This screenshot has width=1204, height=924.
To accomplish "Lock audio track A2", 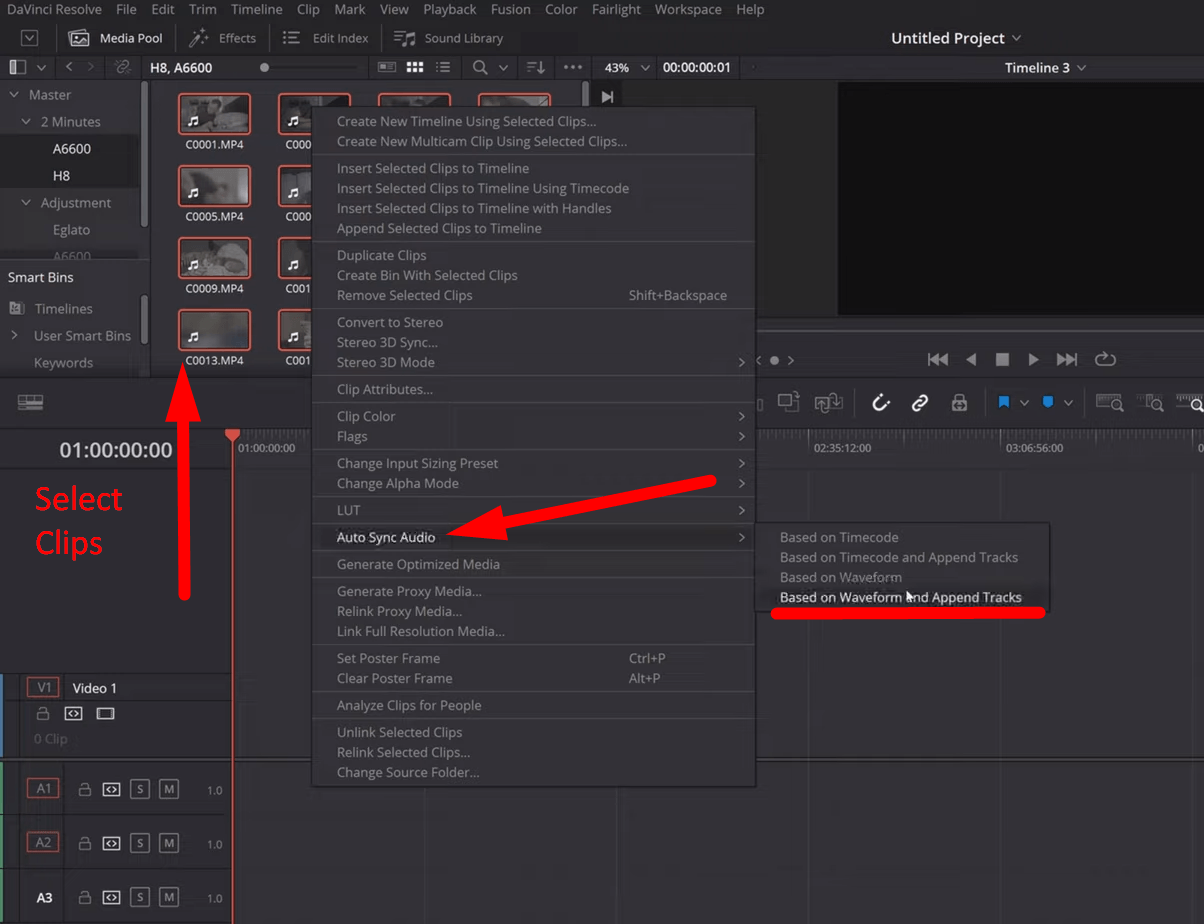I will [x=85, y=843].
